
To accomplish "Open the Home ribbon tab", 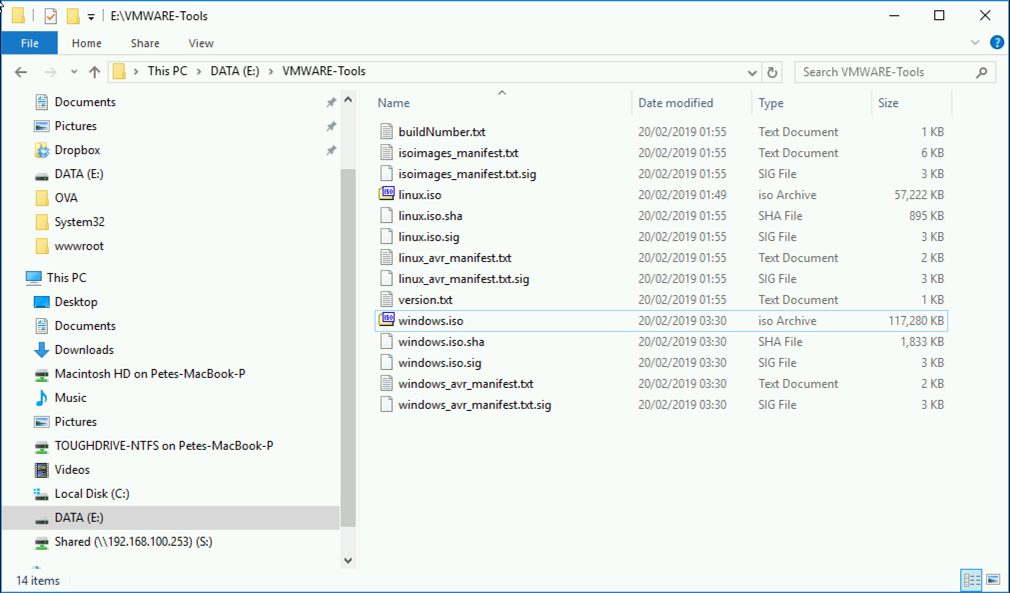I will (x=86, y=43).
